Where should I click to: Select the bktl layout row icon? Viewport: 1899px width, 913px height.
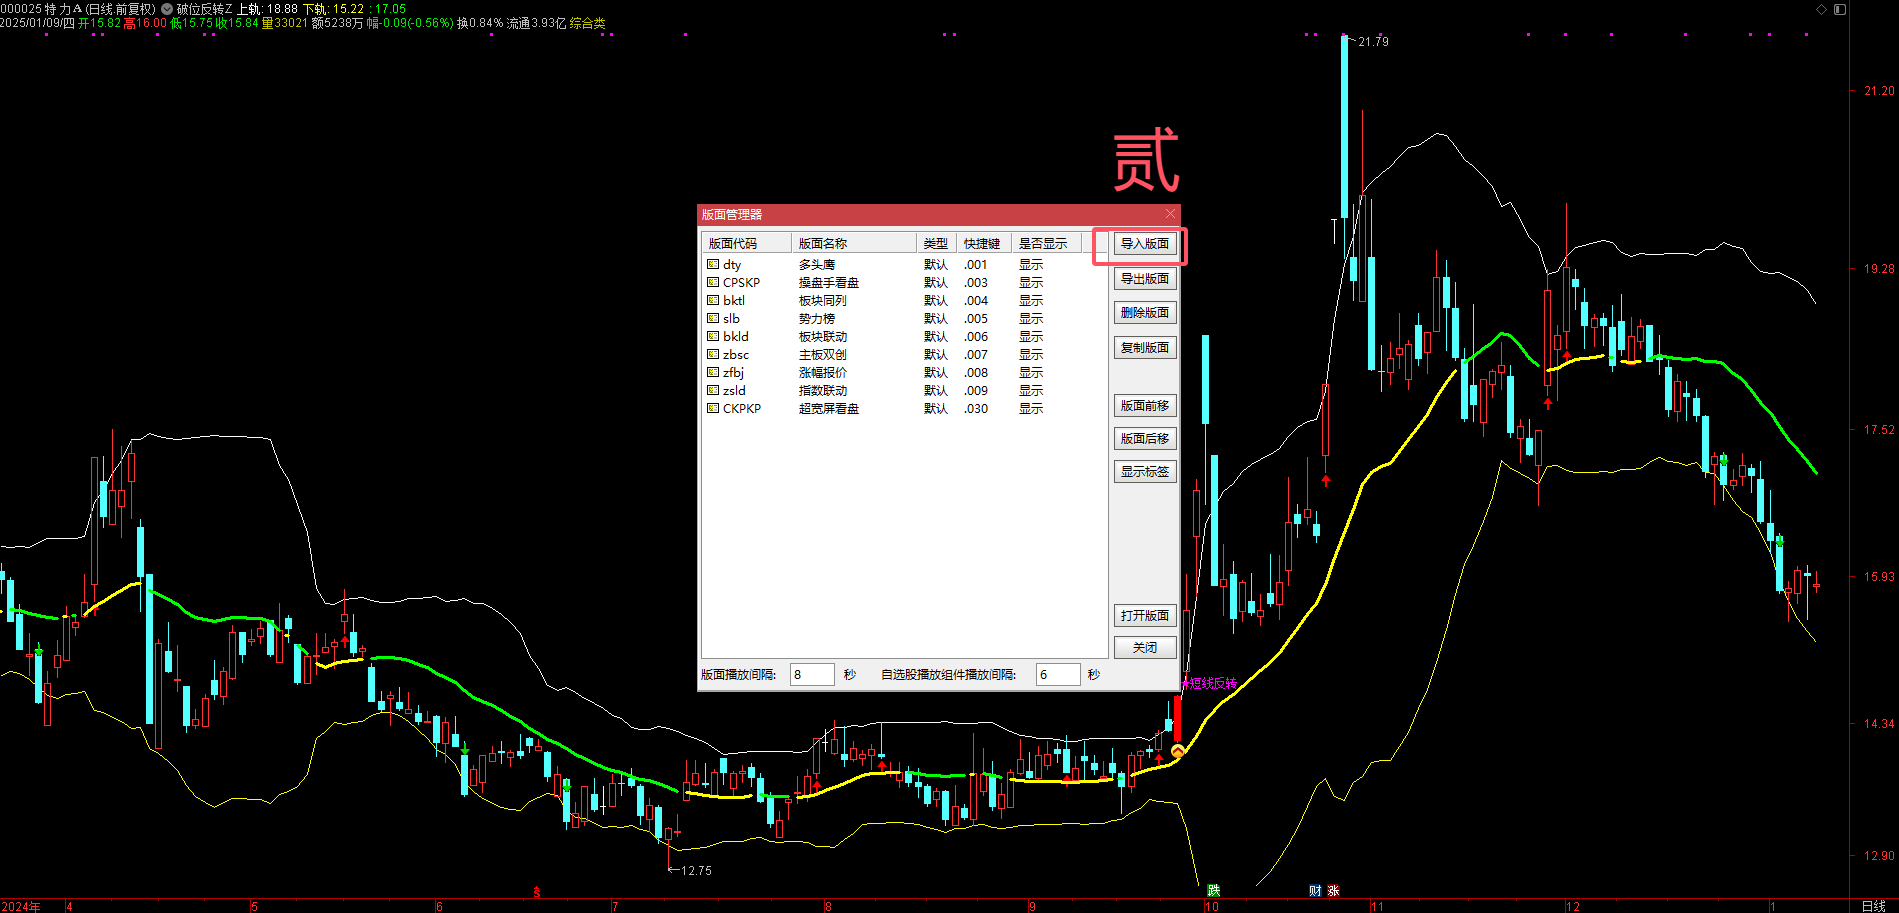tap(713, 301)
